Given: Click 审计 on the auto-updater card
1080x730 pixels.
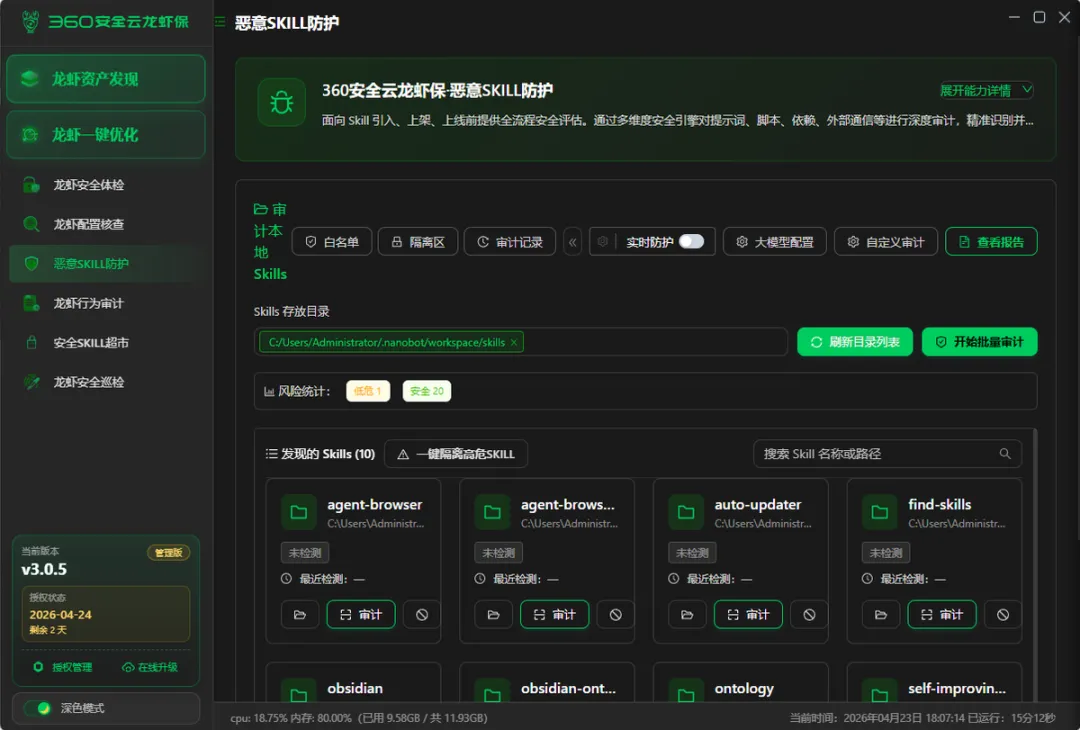Looking at the screenshot, I should [x=748, y=614].
